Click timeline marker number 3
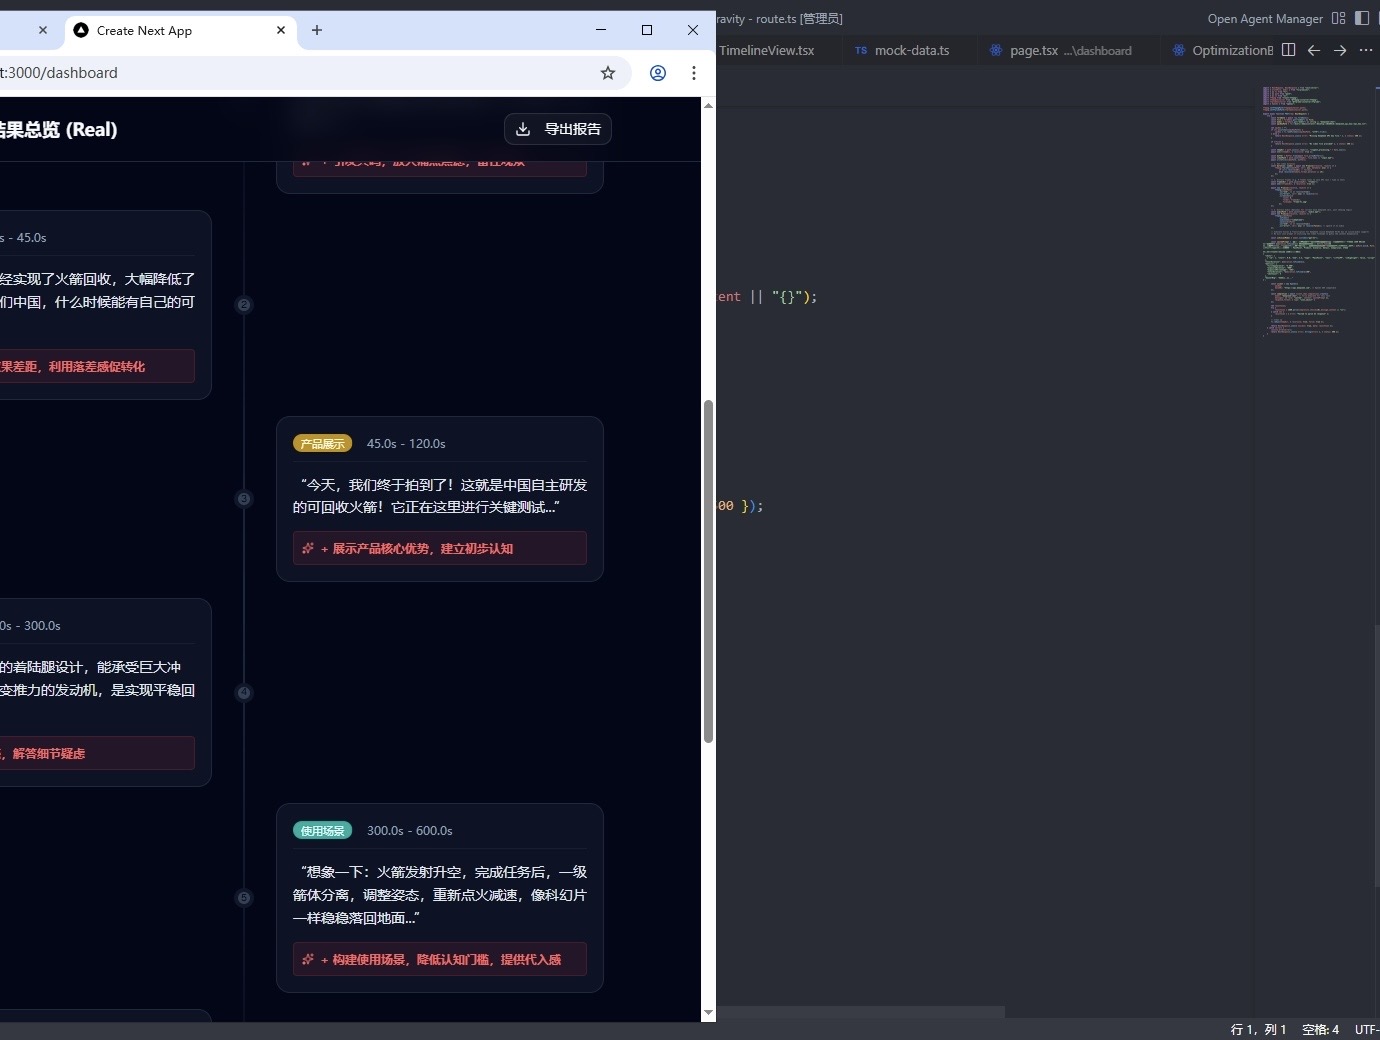 click(x=244, y=499)
